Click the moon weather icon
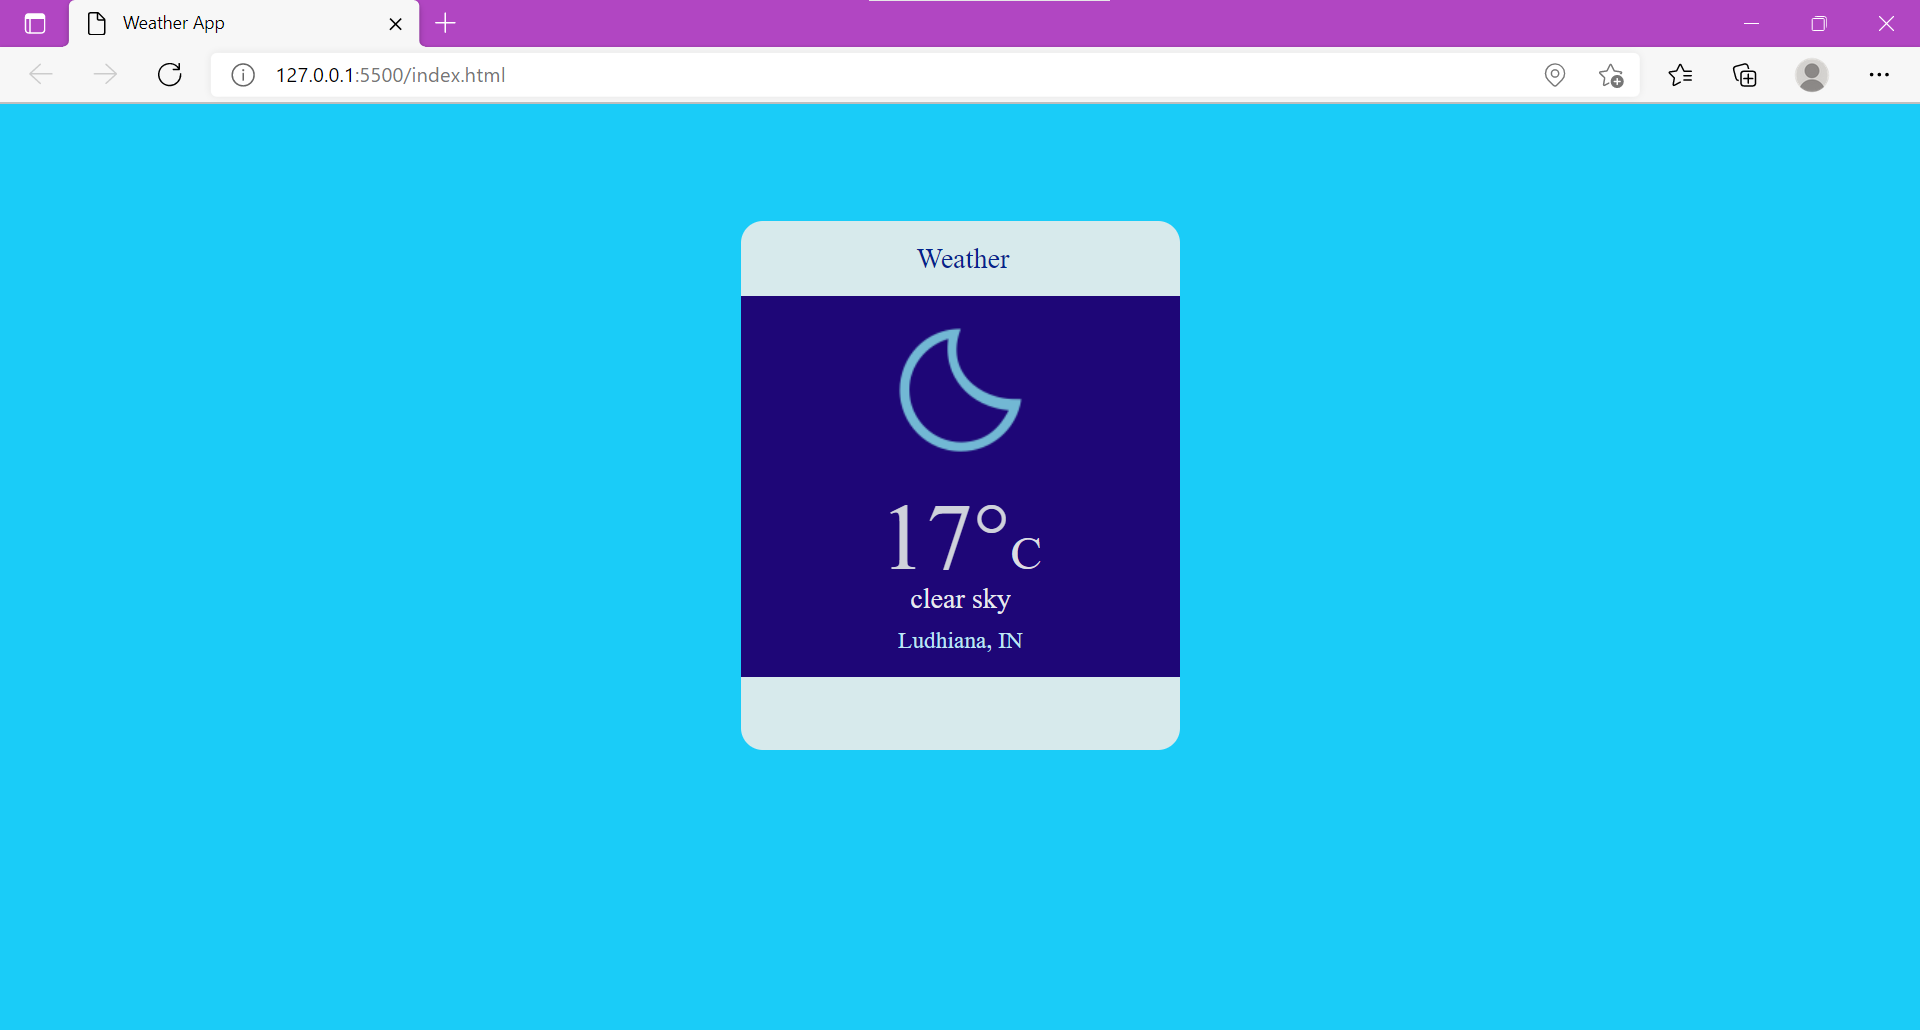Viewport: 1920px width, 1030px height. coord(960,390)
